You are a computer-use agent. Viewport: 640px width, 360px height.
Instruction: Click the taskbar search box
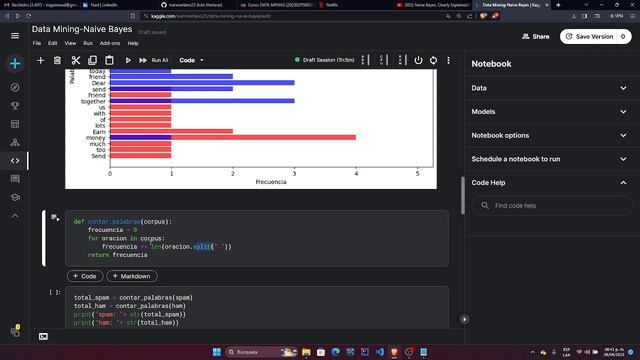261,352
